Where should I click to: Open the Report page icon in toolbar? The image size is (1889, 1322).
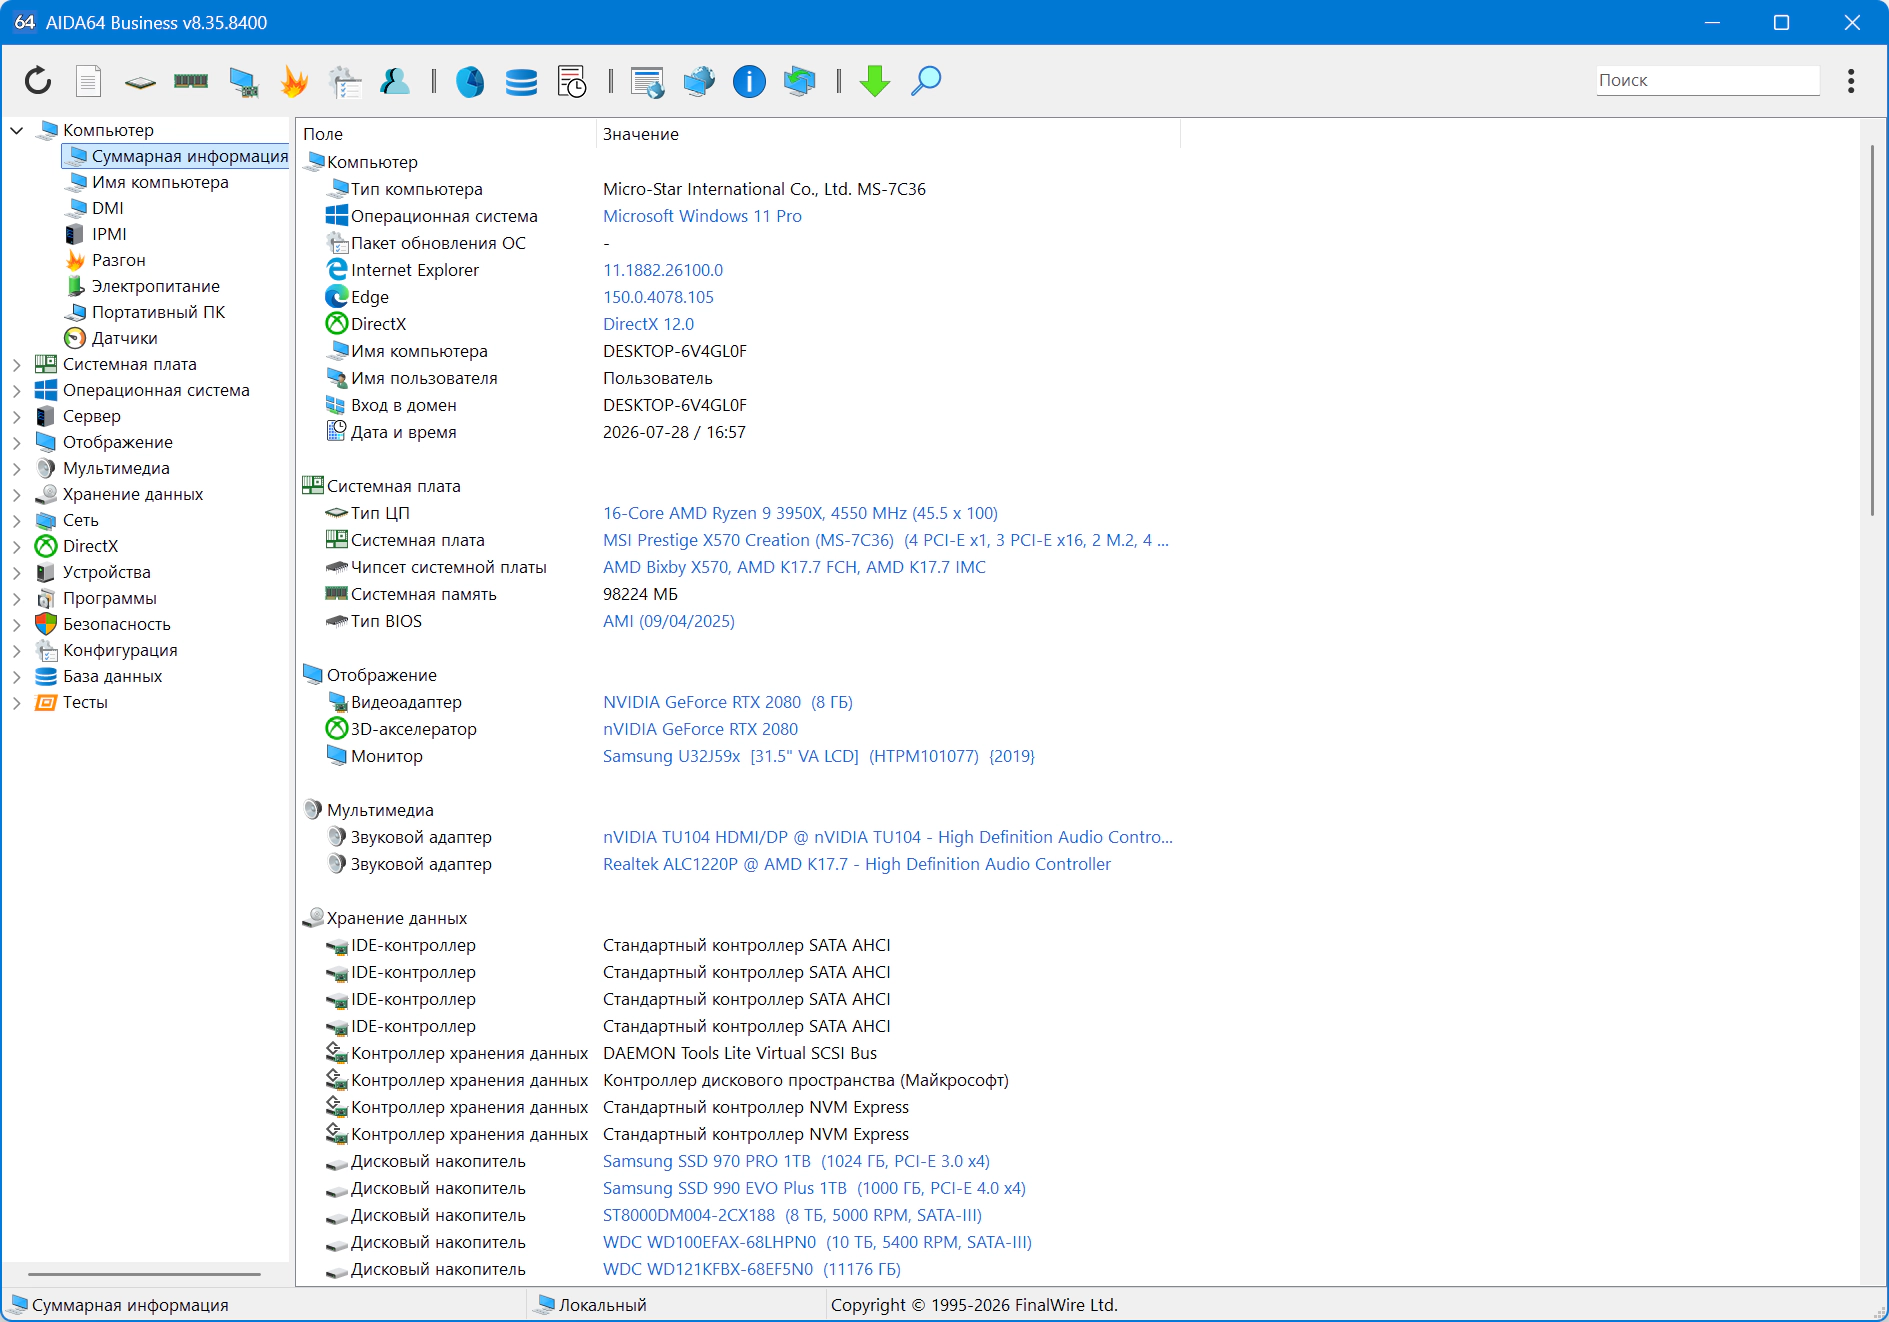pyautogui.click(x=89, y=81)
